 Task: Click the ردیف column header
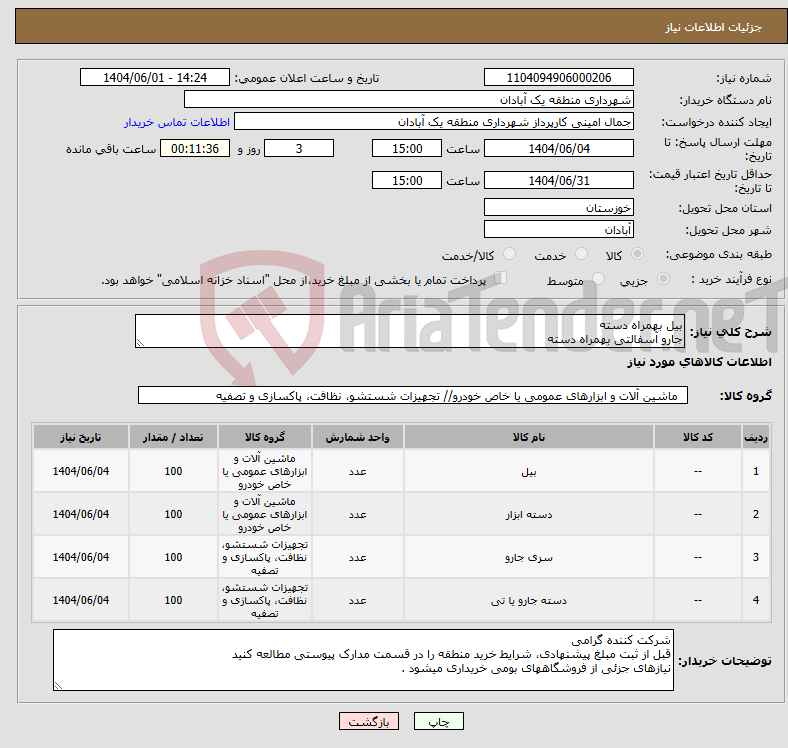755,437
